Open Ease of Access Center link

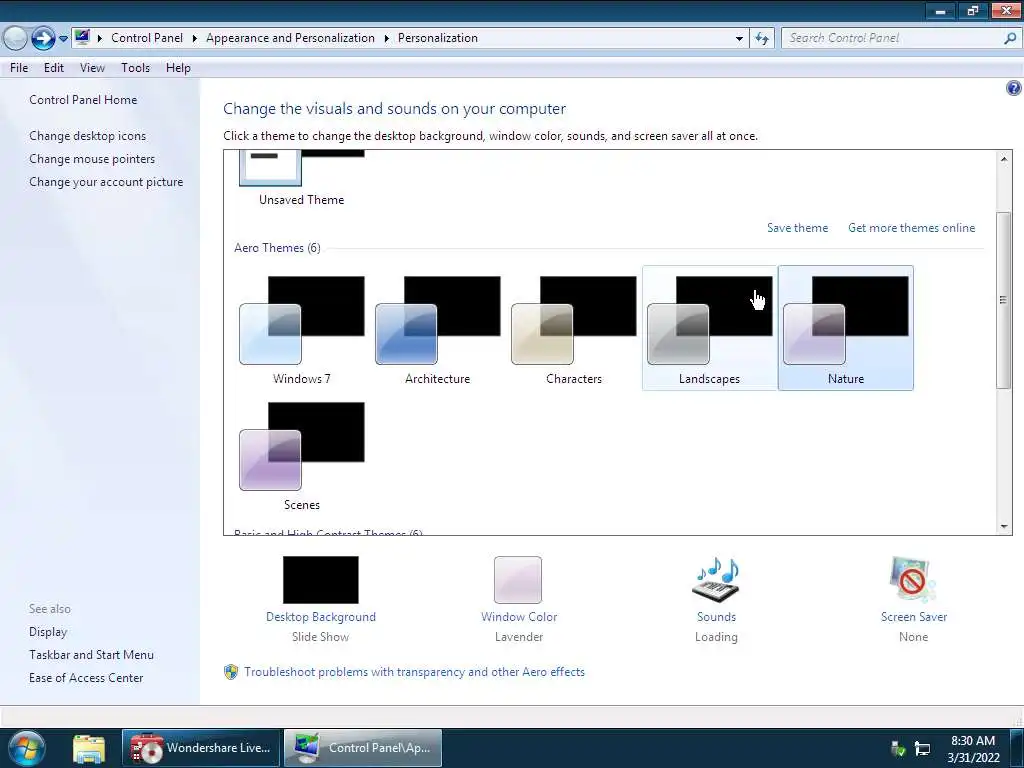pos(86,678)
